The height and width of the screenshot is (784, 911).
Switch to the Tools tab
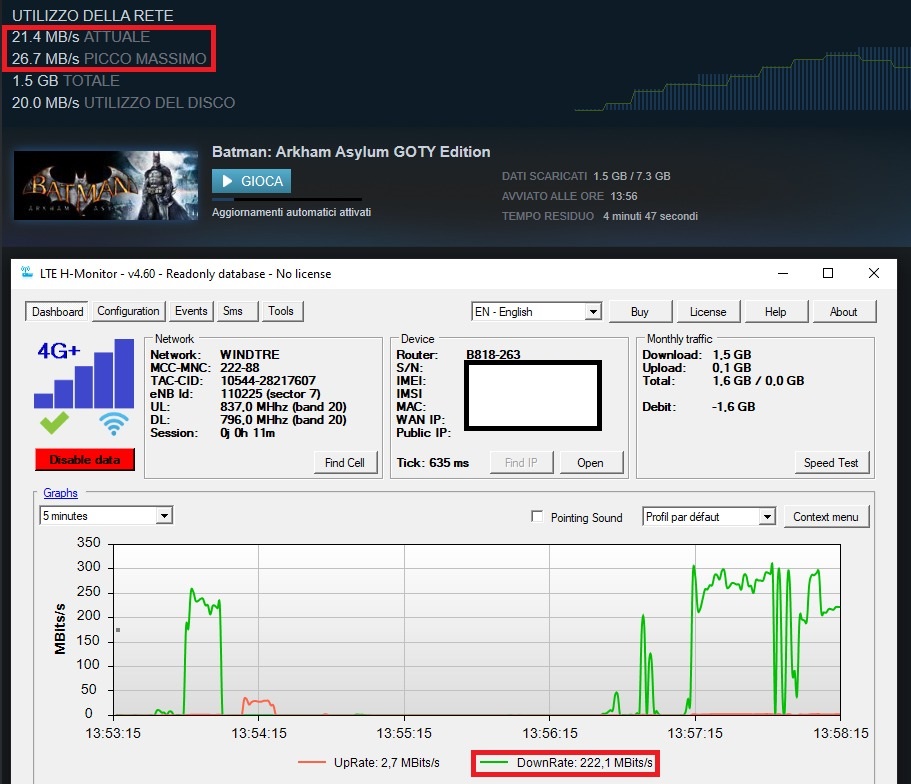point(281,311)
